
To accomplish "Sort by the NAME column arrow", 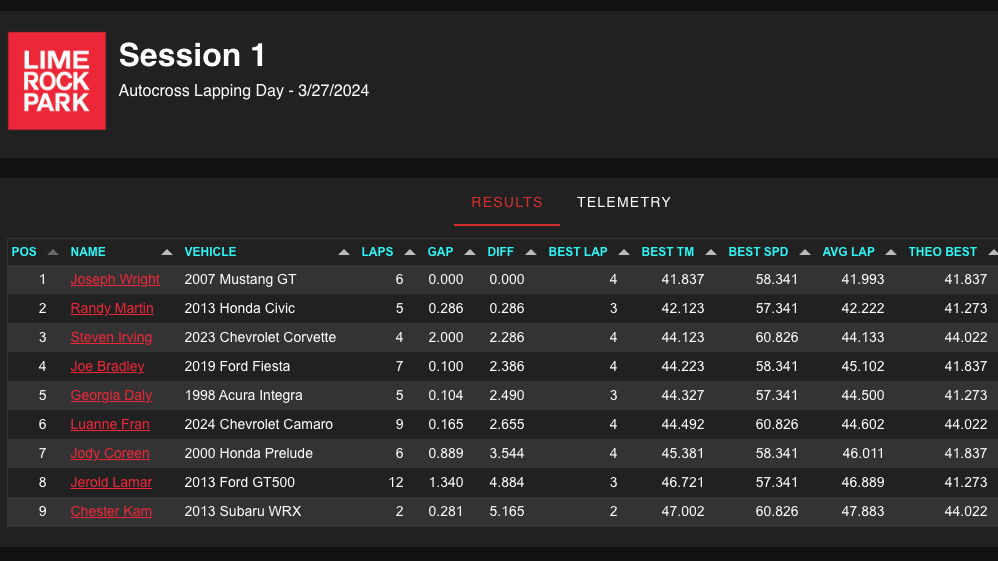I will [x=167, y=252].
